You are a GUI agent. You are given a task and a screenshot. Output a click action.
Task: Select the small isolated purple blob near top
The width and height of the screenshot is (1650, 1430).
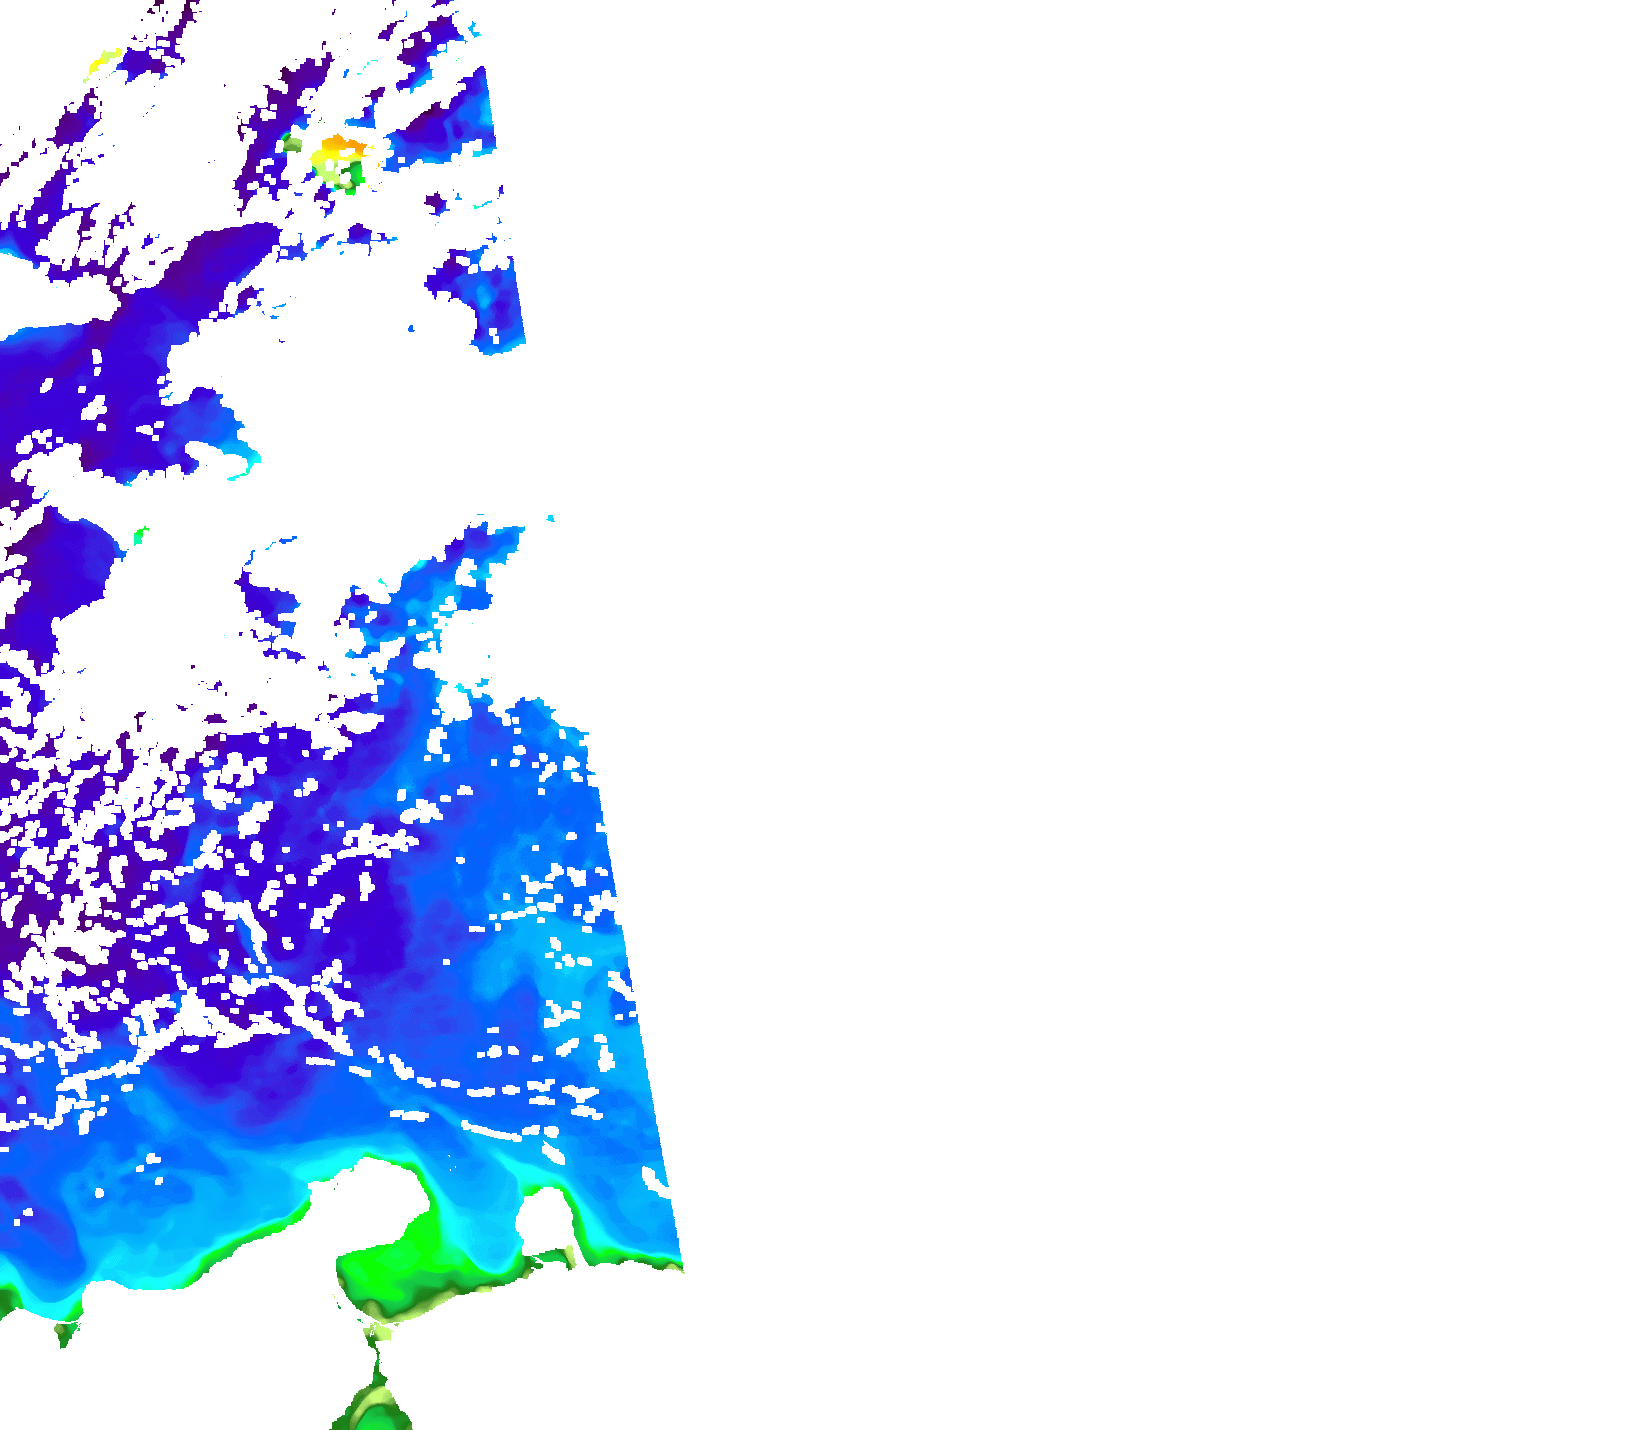434,204
